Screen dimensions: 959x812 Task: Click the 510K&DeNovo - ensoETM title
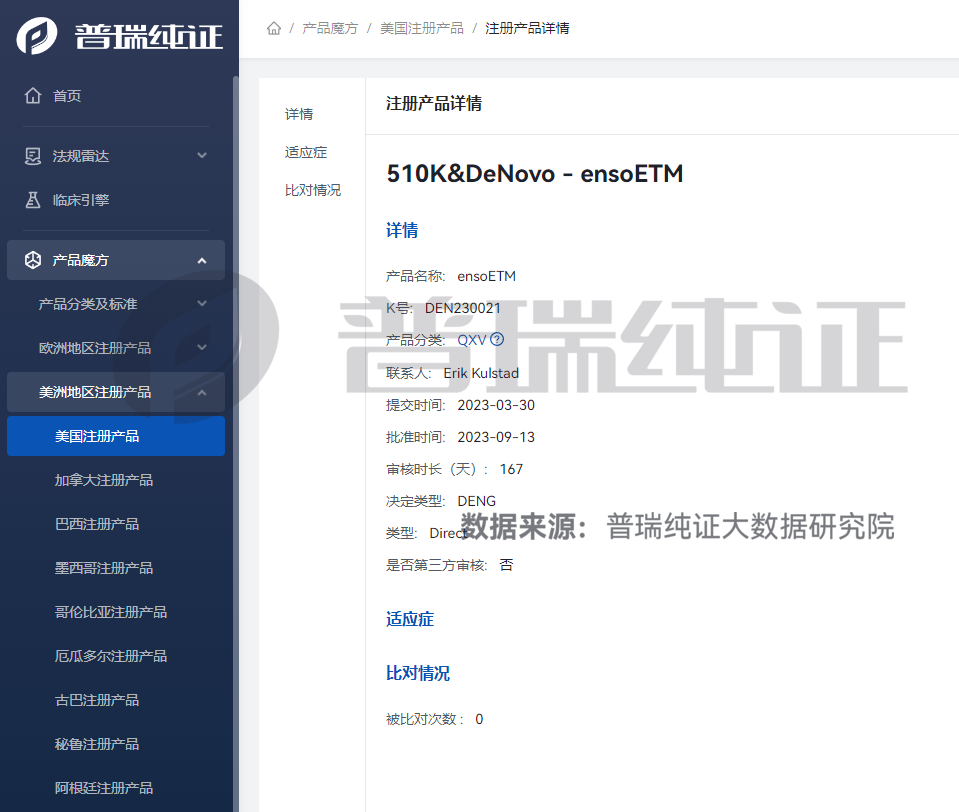(x=535, y=174)
